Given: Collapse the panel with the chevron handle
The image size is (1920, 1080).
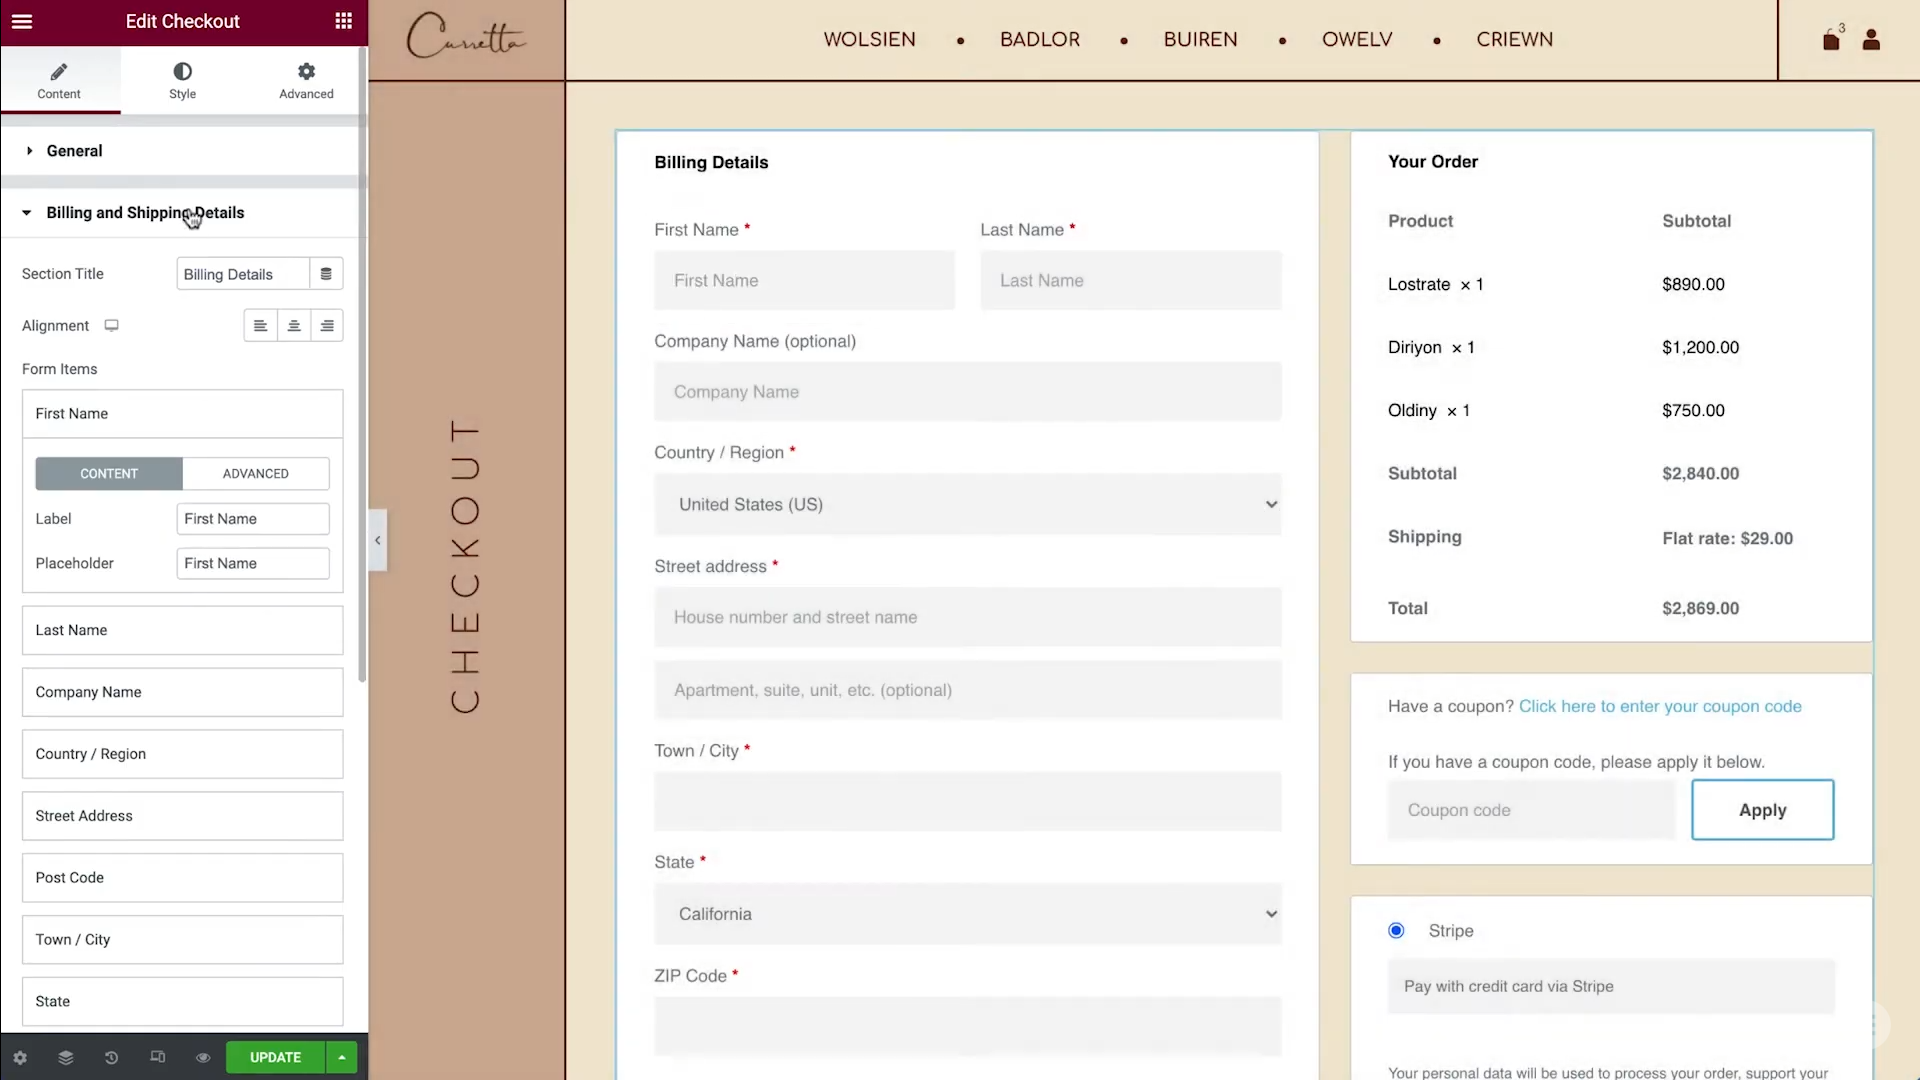Looking at the screenshot, I should pyautogui.click(x=377, y=540).
